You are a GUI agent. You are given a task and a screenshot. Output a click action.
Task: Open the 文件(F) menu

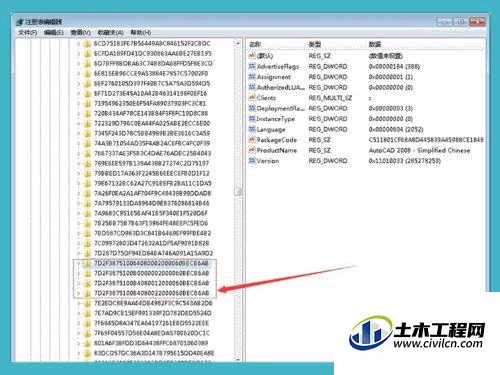[x=28, y=32]
